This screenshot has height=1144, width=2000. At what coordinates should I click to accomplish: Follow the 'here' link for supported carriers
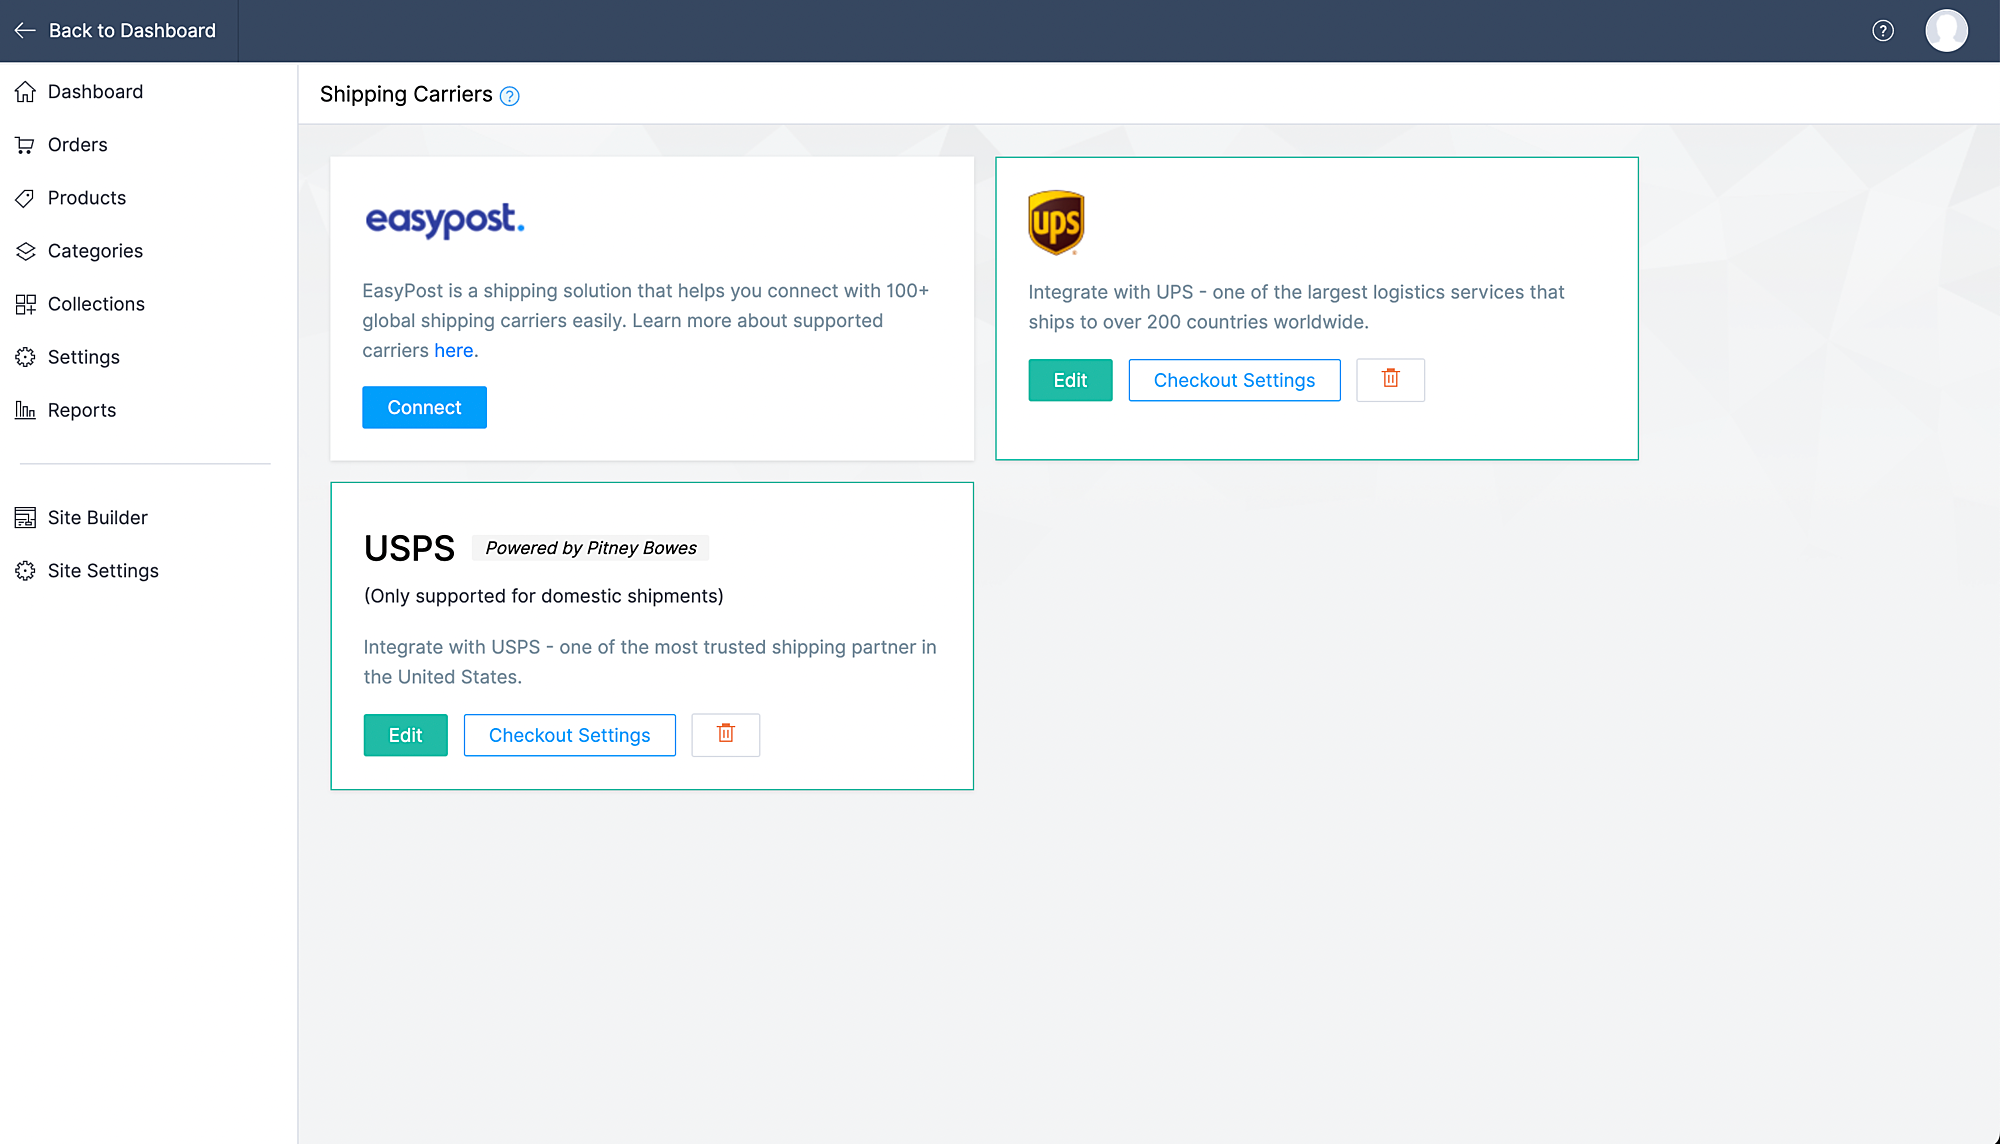coord(454,351)
